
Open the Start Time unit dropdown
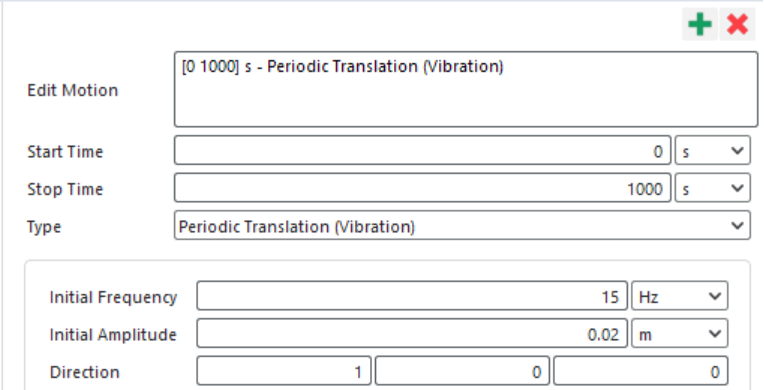[712, 151]
